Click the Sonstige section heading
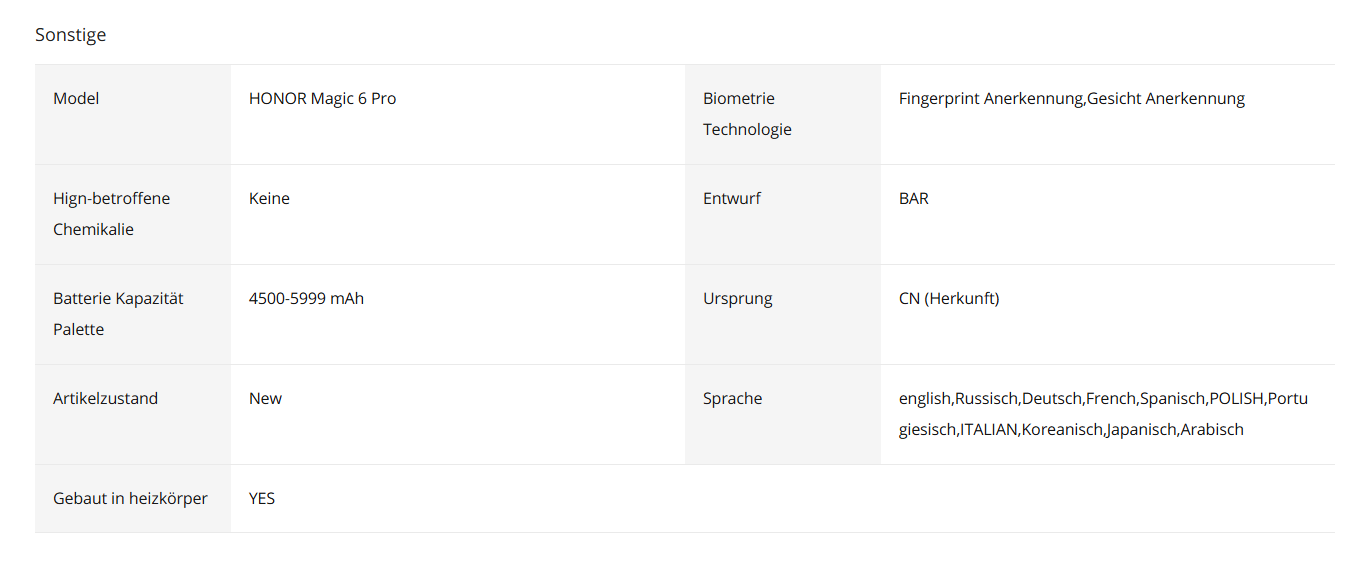The height and width of the screenshot is (568, 1357). click(70, 35)
